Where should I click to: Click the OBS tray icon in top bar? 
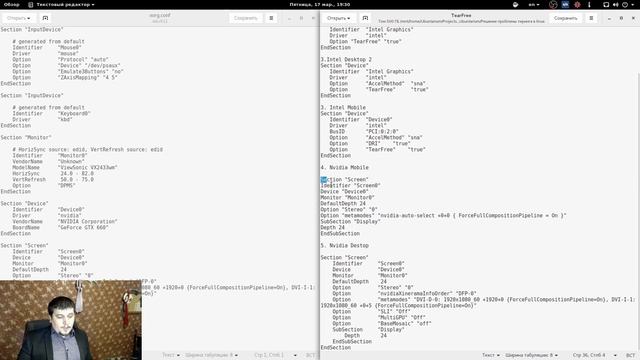(x=553, y=4)
